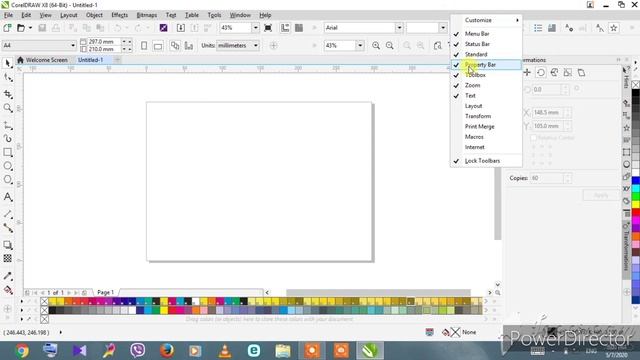Select the Rectangle tool
Viewport: 640px width, 360px height.
coord(8,152)
